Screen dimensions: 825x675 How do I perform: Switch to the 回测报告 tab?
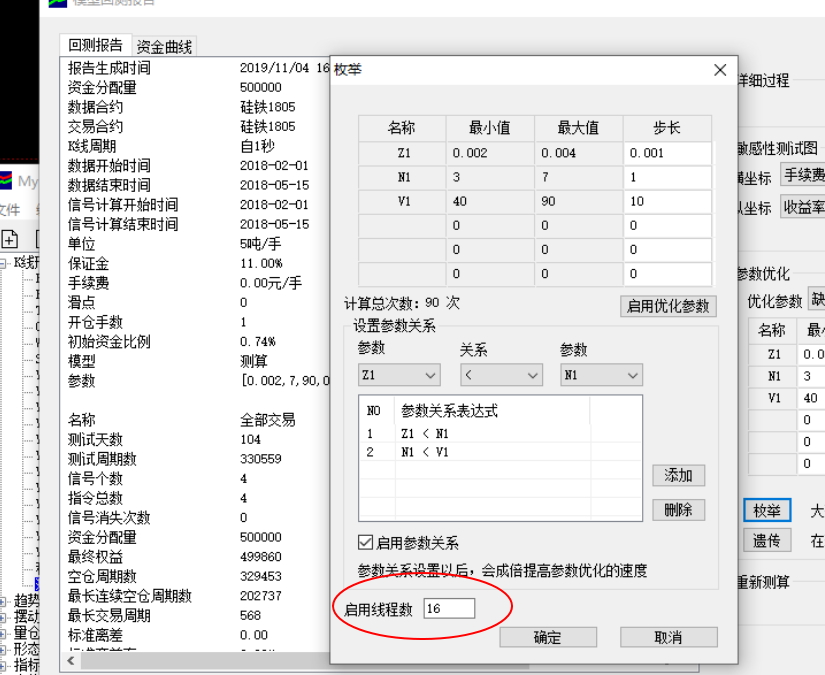click(x=95, y=45)
